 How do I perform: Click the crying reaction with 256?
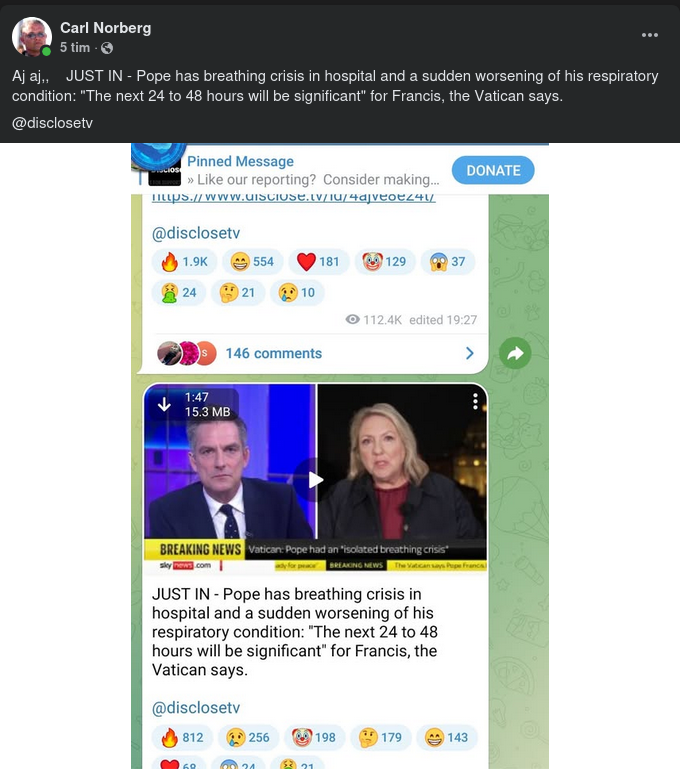pos(248,737)
